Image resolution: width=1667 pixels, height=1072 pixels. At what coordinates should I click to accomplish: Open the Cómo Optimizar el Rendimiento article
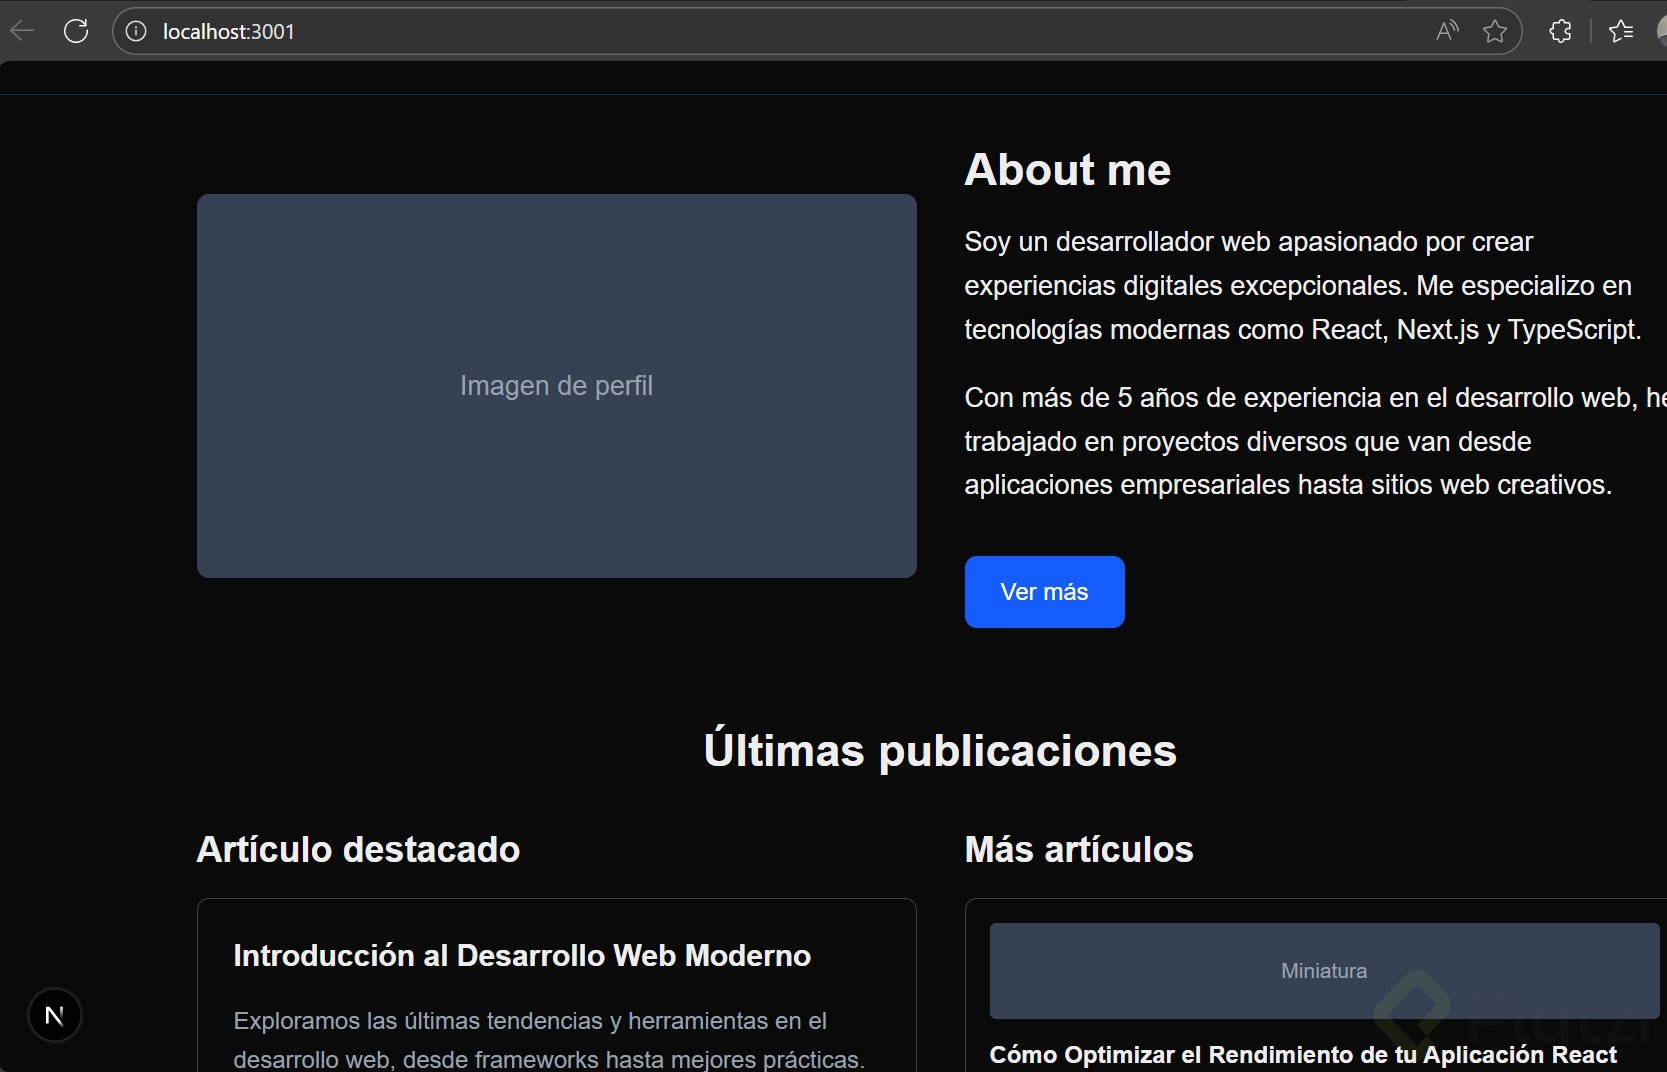pyautogui.click(x=1303, y=1055)
